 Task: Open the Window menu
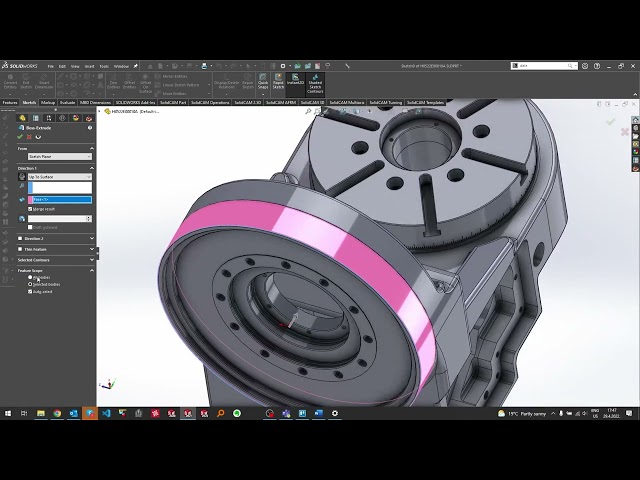(121, 66)
